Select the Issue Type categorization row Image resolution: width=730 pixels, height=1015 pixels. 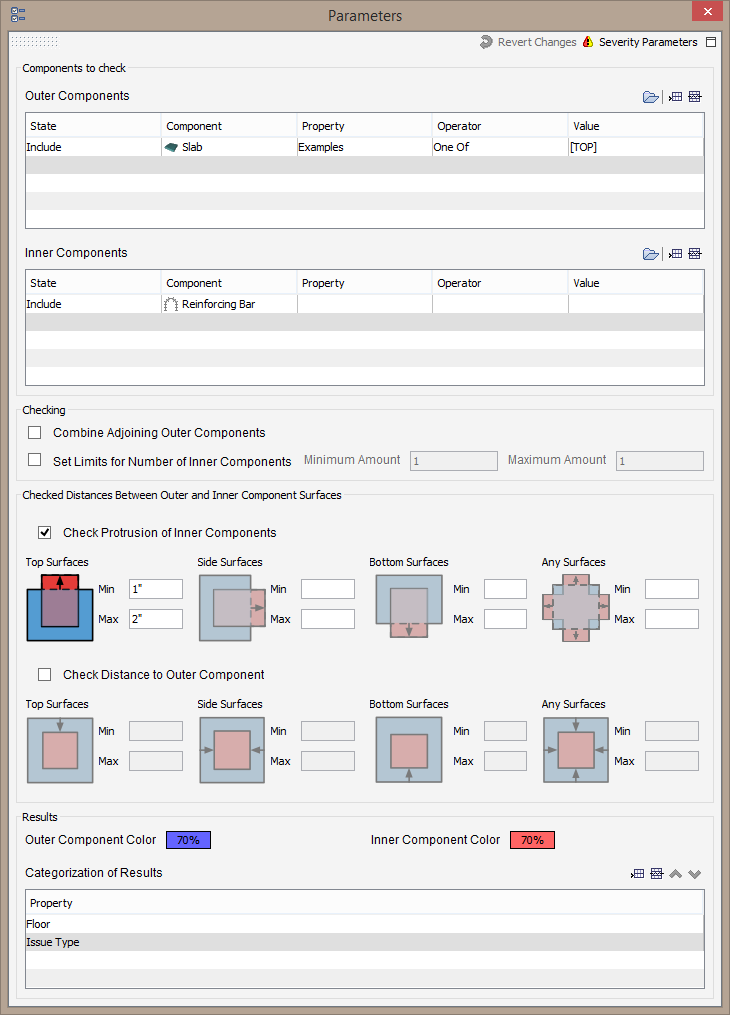click(364, 942)
